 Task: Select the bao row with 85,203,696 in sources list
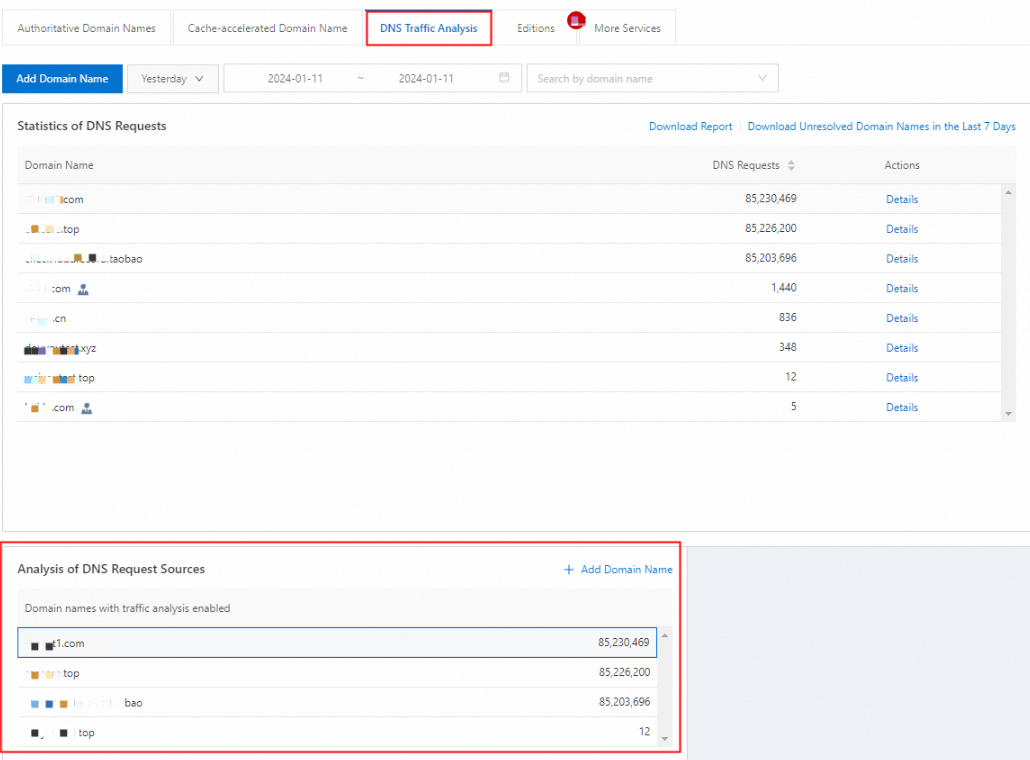click(x=337, y=702)
